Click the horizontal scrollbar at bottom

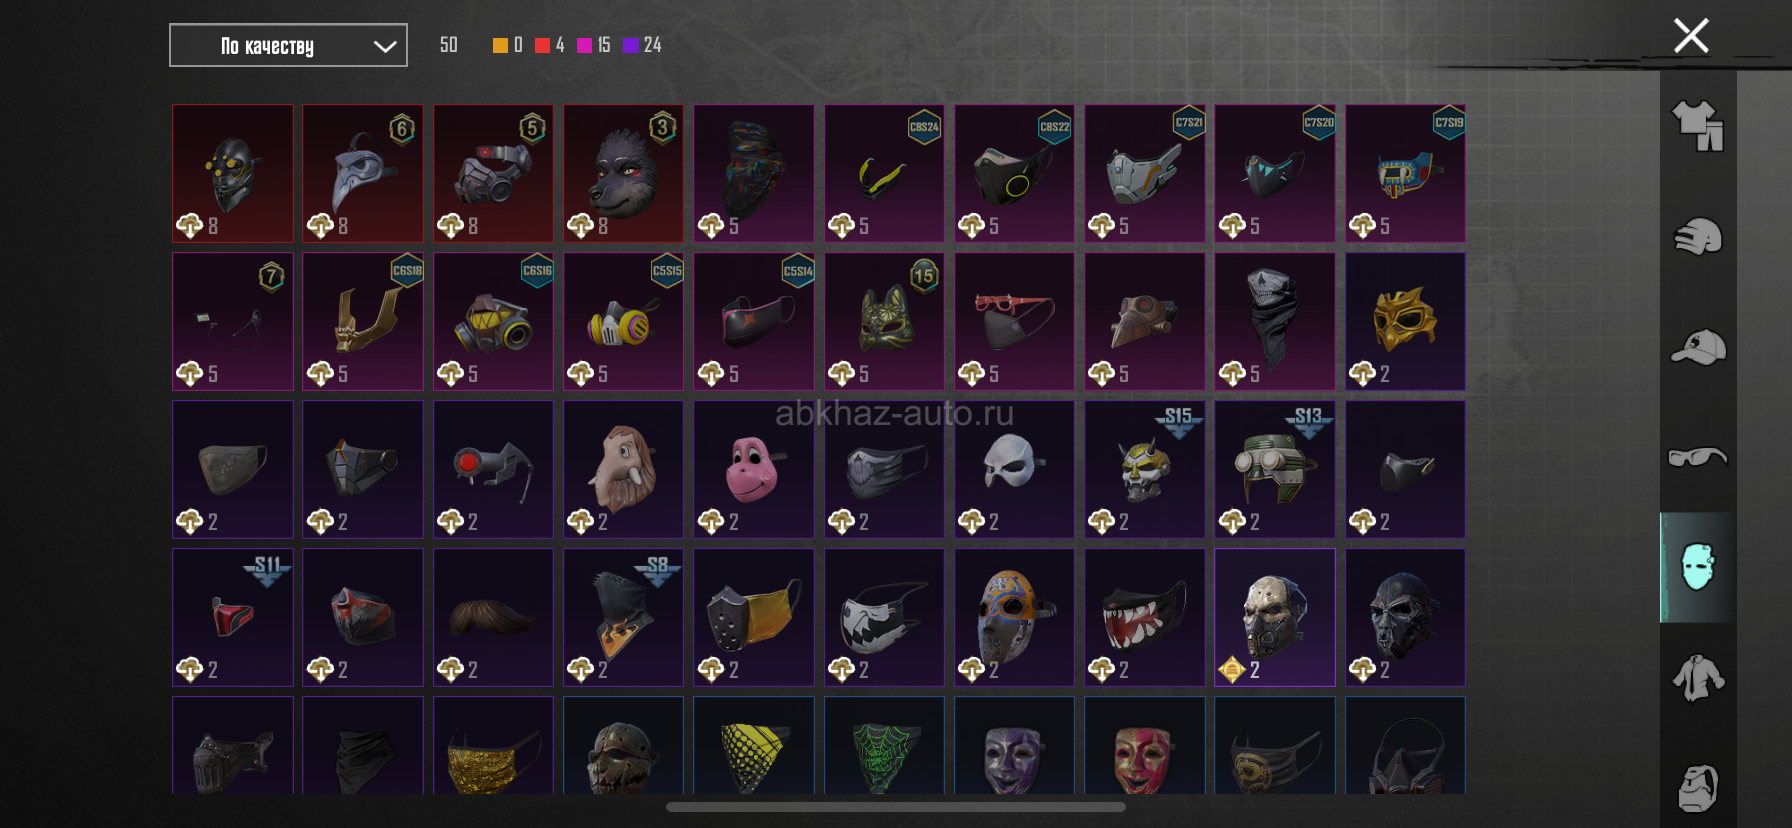(896, 807)
